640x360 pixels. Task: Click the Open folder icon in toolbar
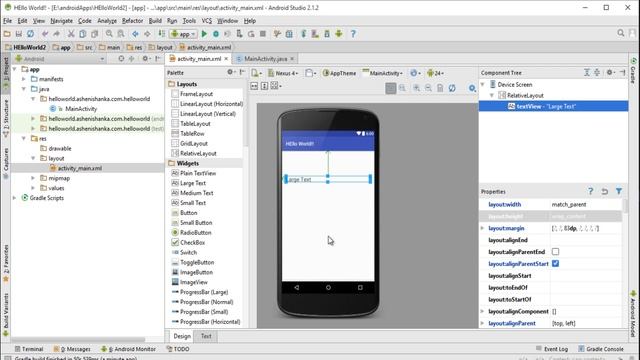7,34
